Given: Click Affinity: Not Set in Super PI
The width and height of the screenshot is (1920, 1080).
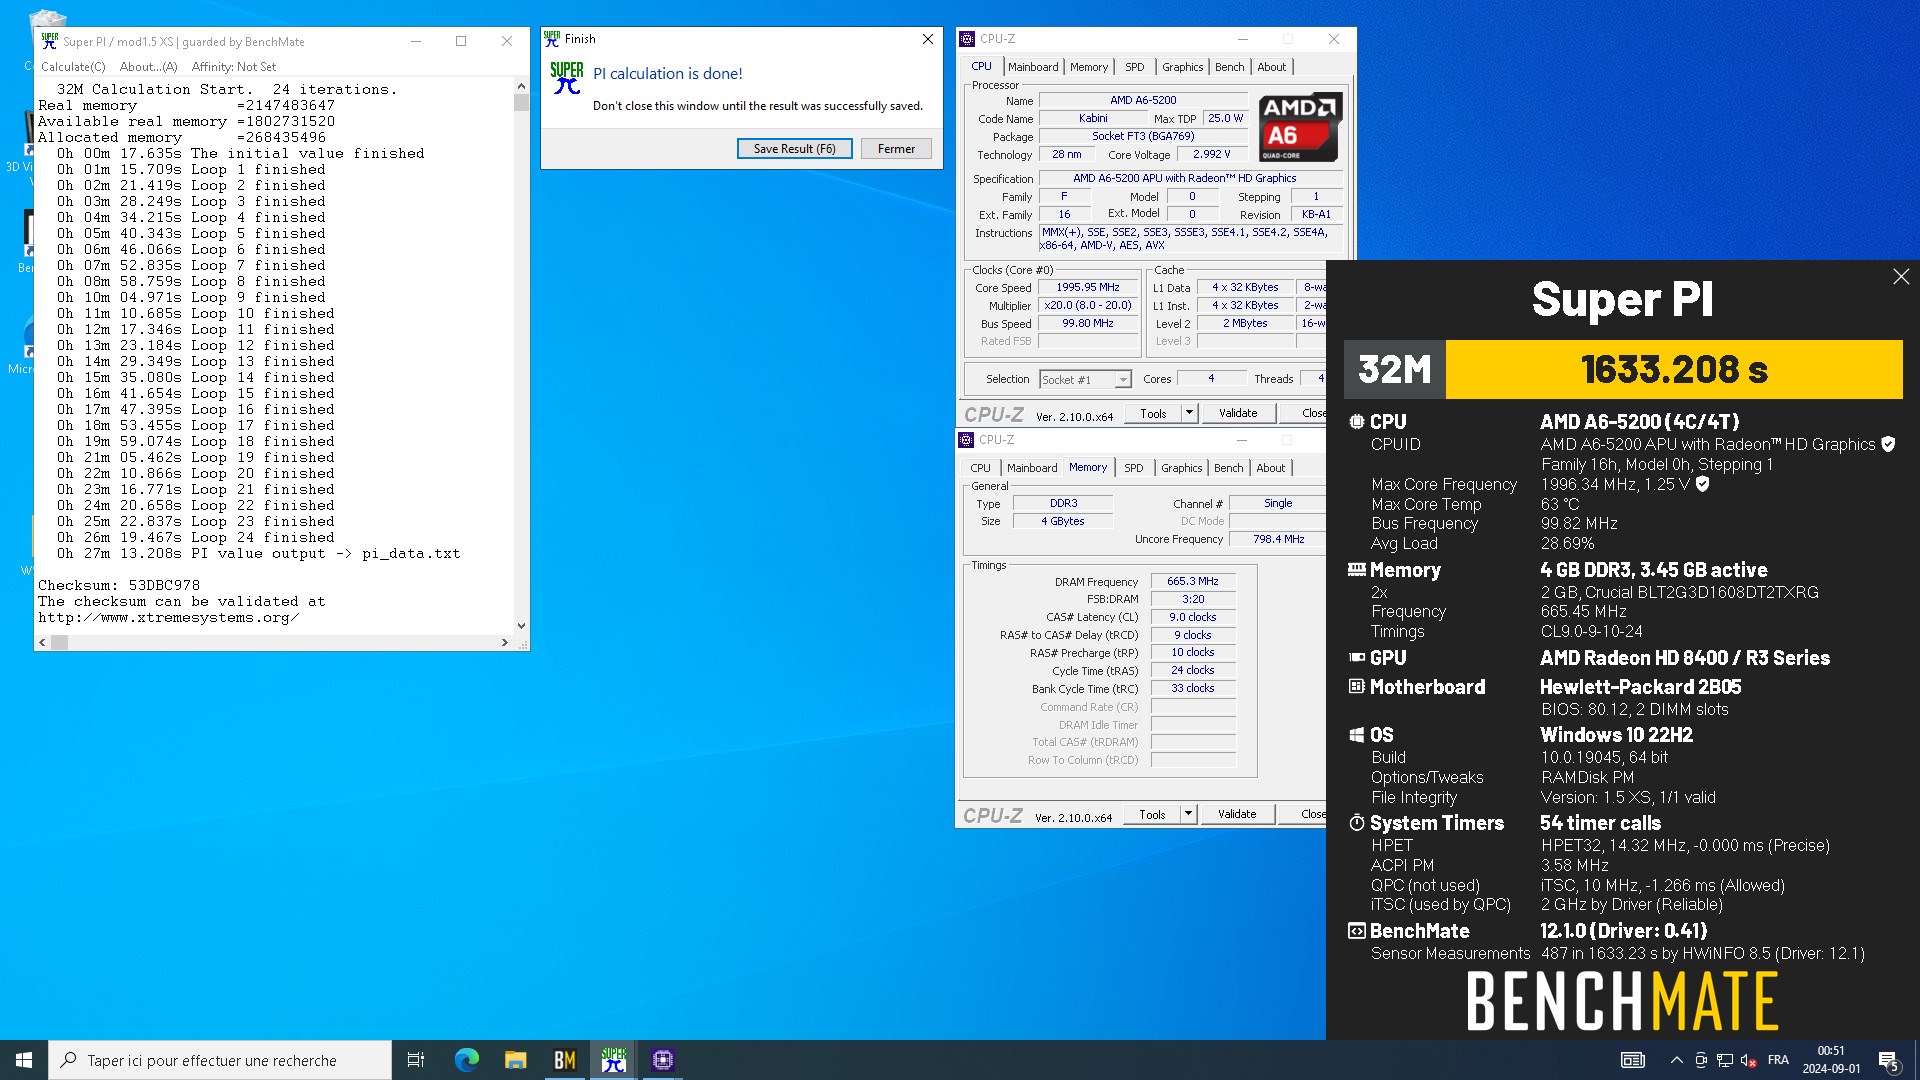Looking at the screenshot, I should (234, 67).
